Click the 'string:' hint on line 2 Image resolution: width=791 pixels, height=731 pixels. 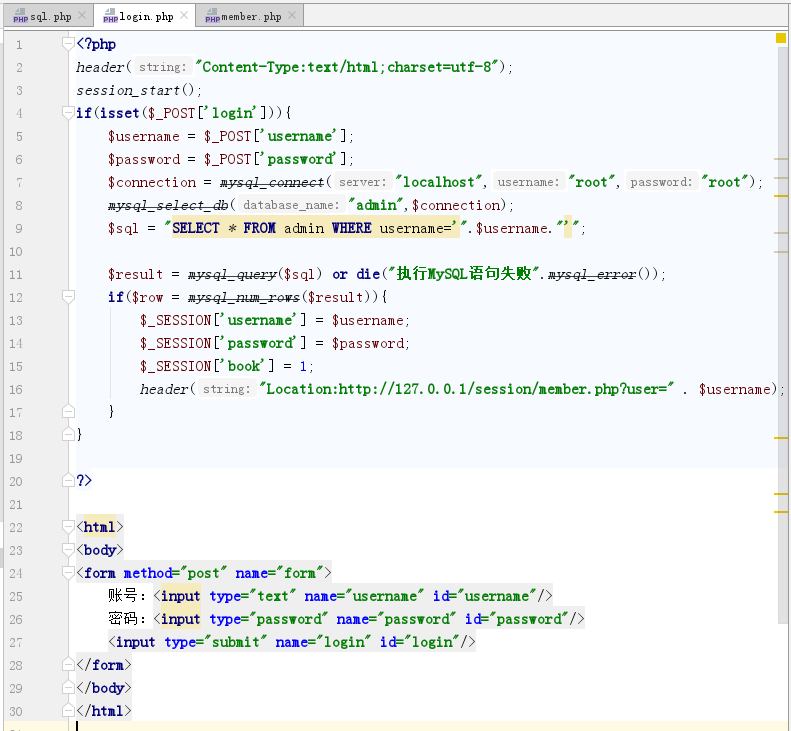point(162,67)
